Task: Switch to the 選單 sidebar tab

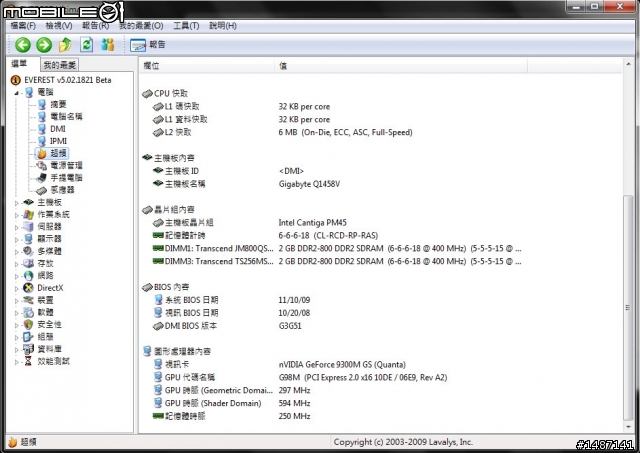Action: (x=19, y=64)
